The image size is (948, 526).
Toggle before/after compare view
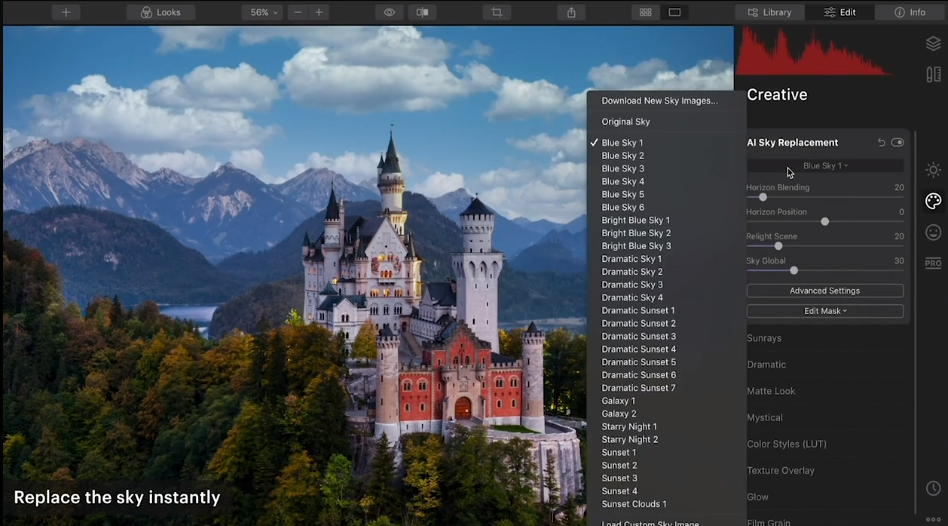click(x=422, y=12)
